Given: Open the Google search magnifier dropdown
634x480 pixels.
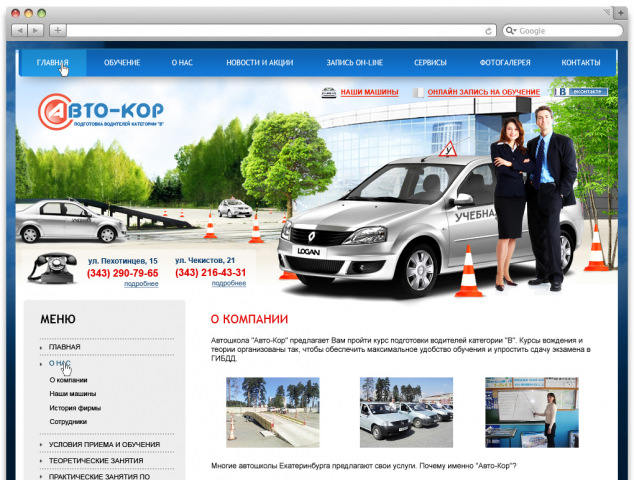Looking at the screenshot, I should (x=511, y=30).
